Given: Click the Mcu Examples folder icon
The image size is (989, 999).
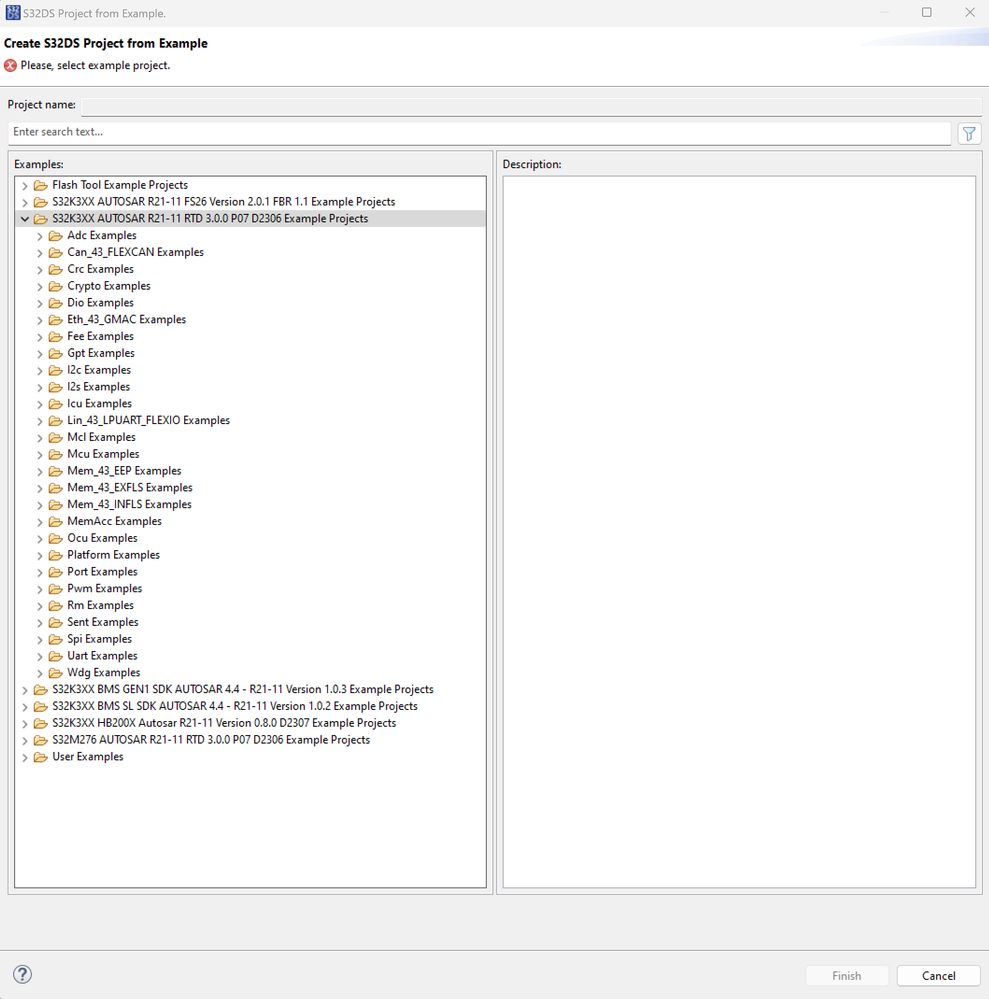Looking at the screenshot, I should tap(56, 454).
